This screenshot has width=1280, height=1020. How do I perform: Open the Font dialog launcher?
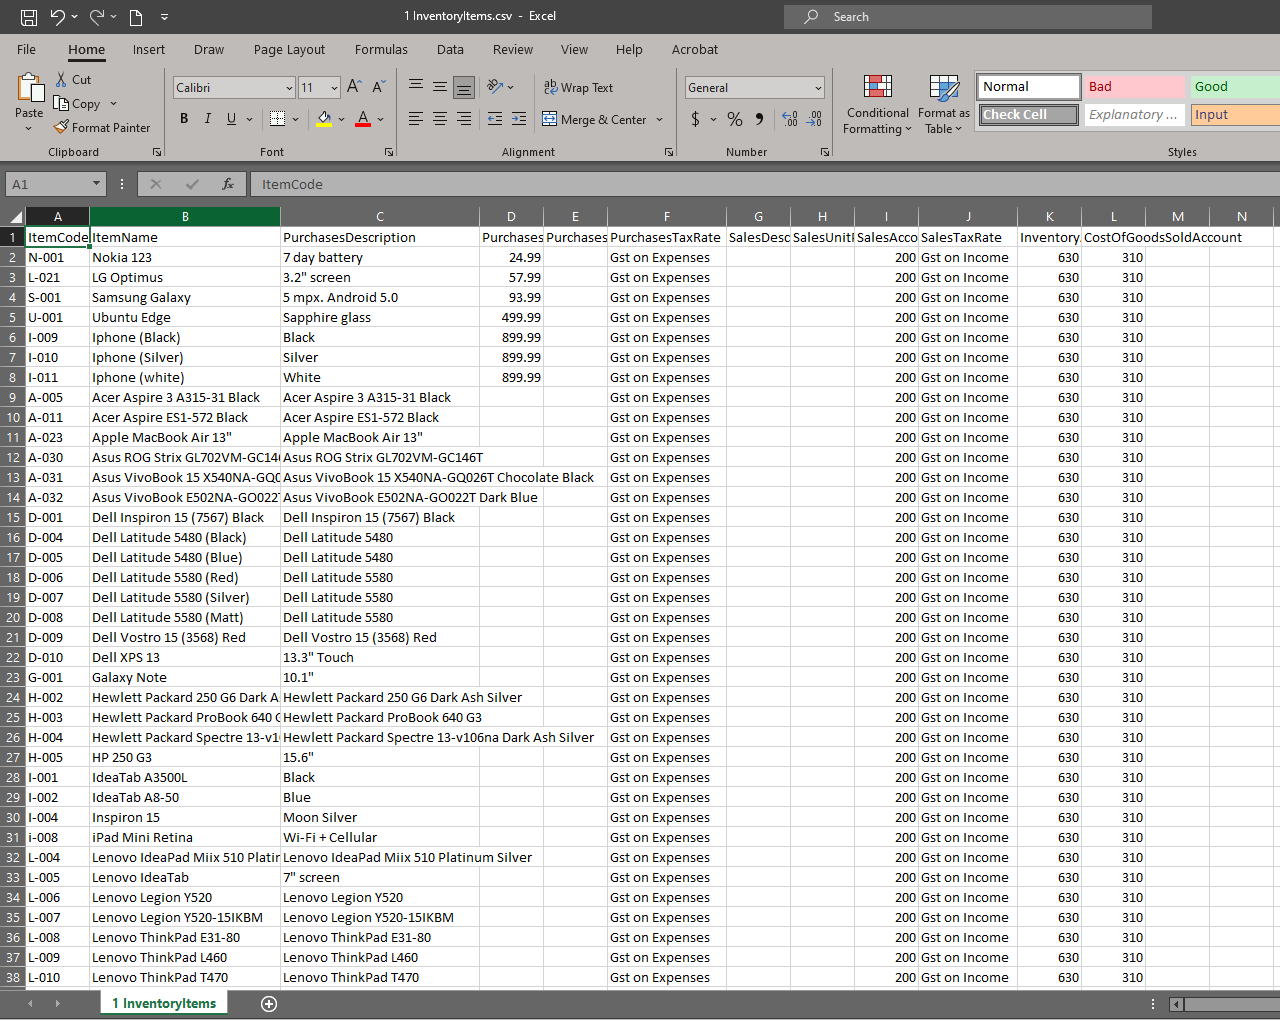tap(389, 152)
